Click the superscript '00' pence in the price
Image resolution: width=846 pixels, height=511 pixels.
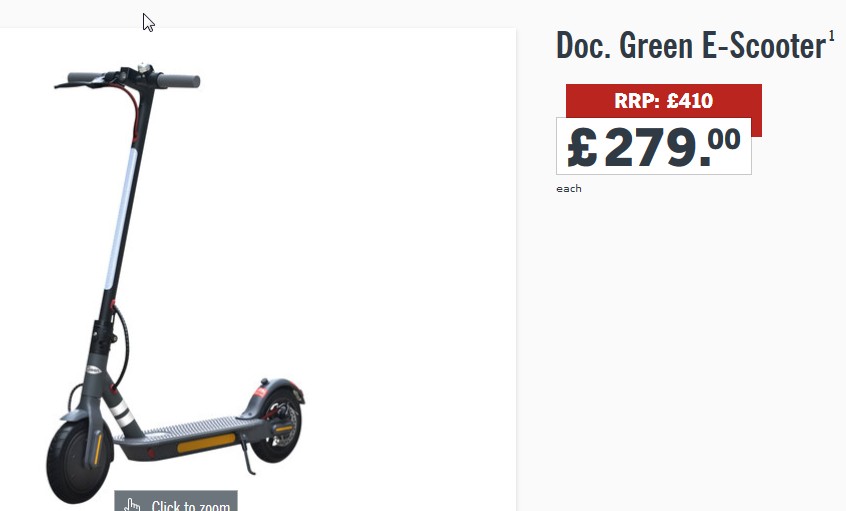724,139
